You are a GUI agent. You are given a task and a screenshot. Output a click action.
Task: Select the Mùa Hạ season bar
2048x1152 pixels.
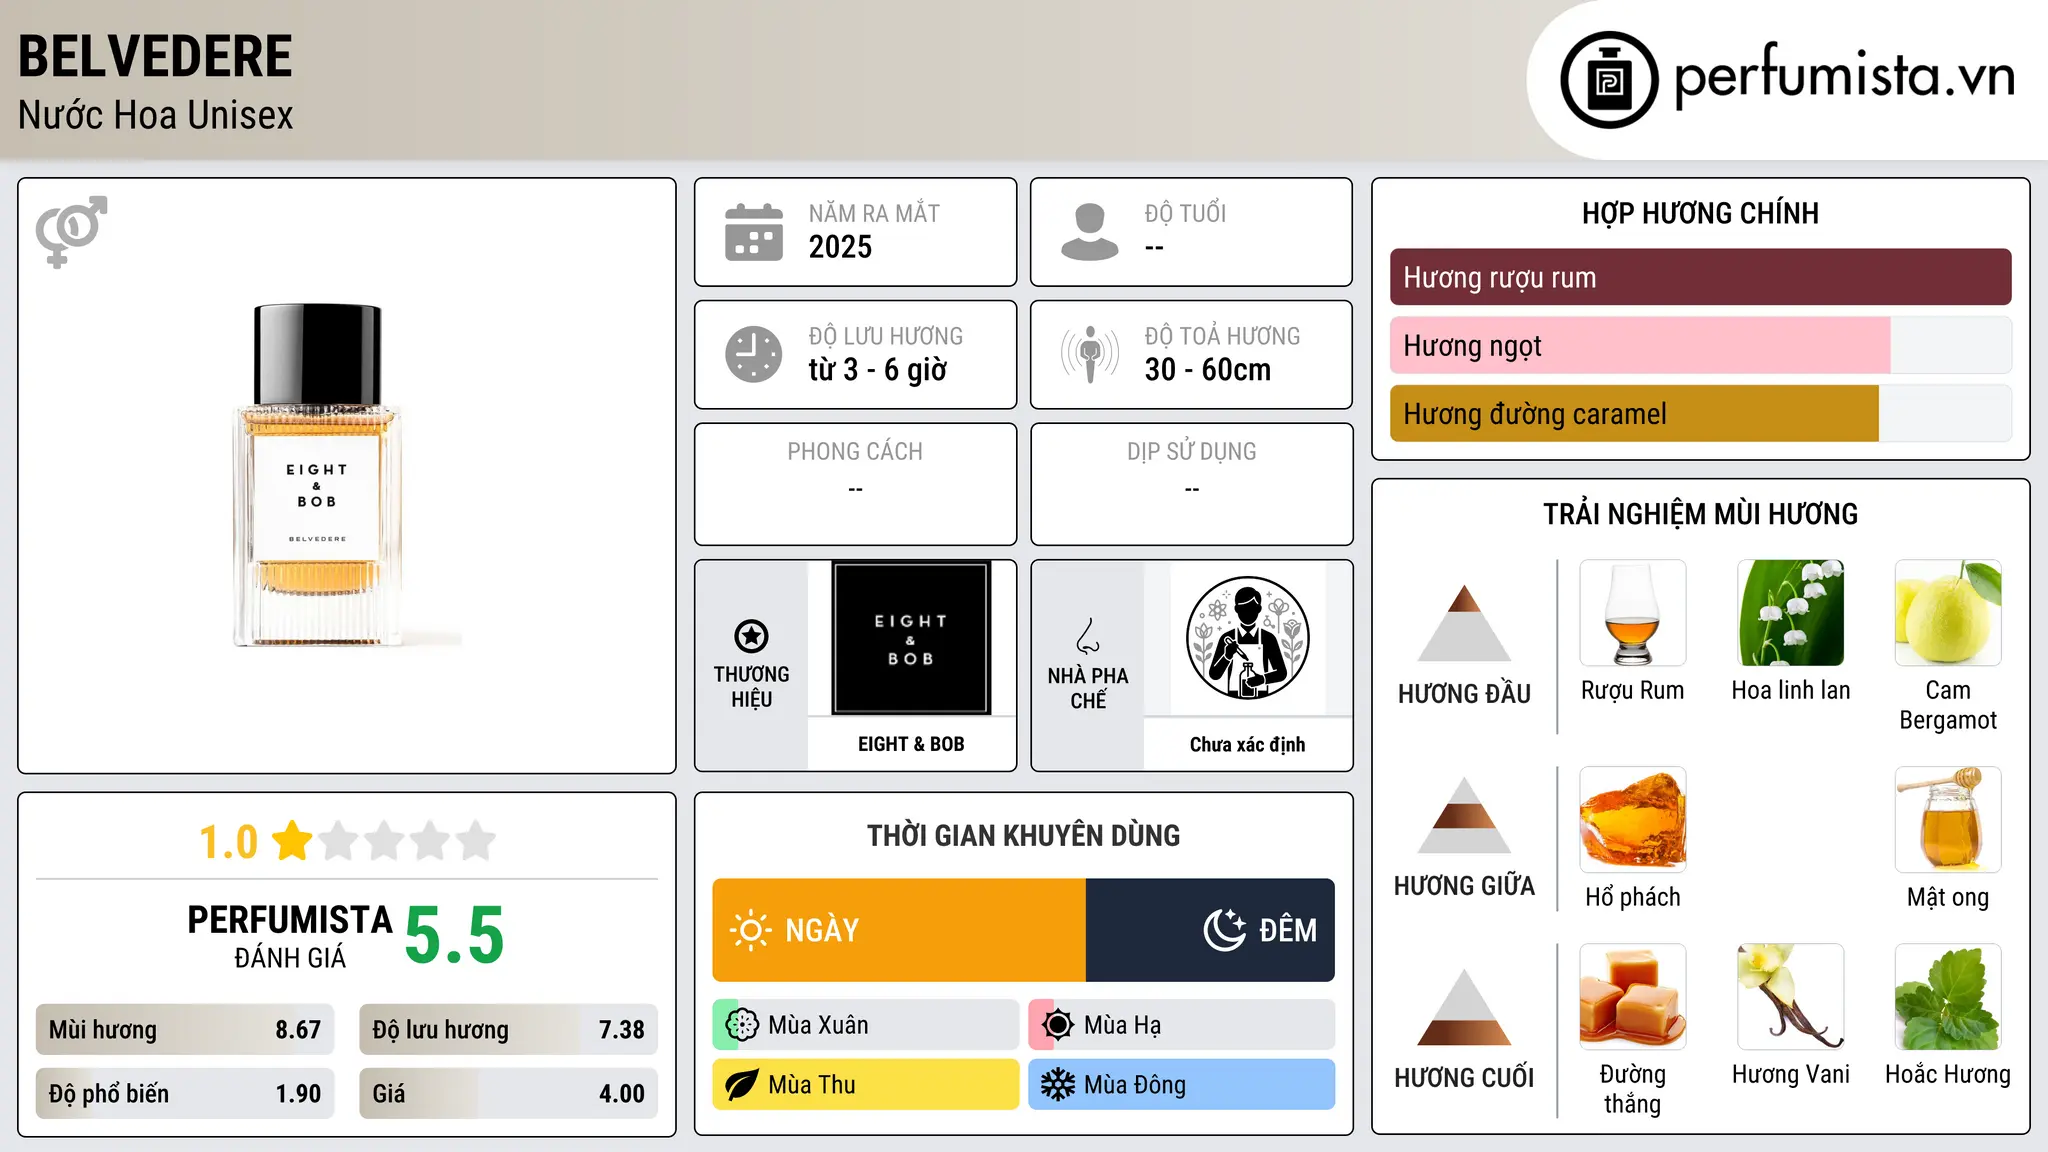click(x=1182, y=1025)
